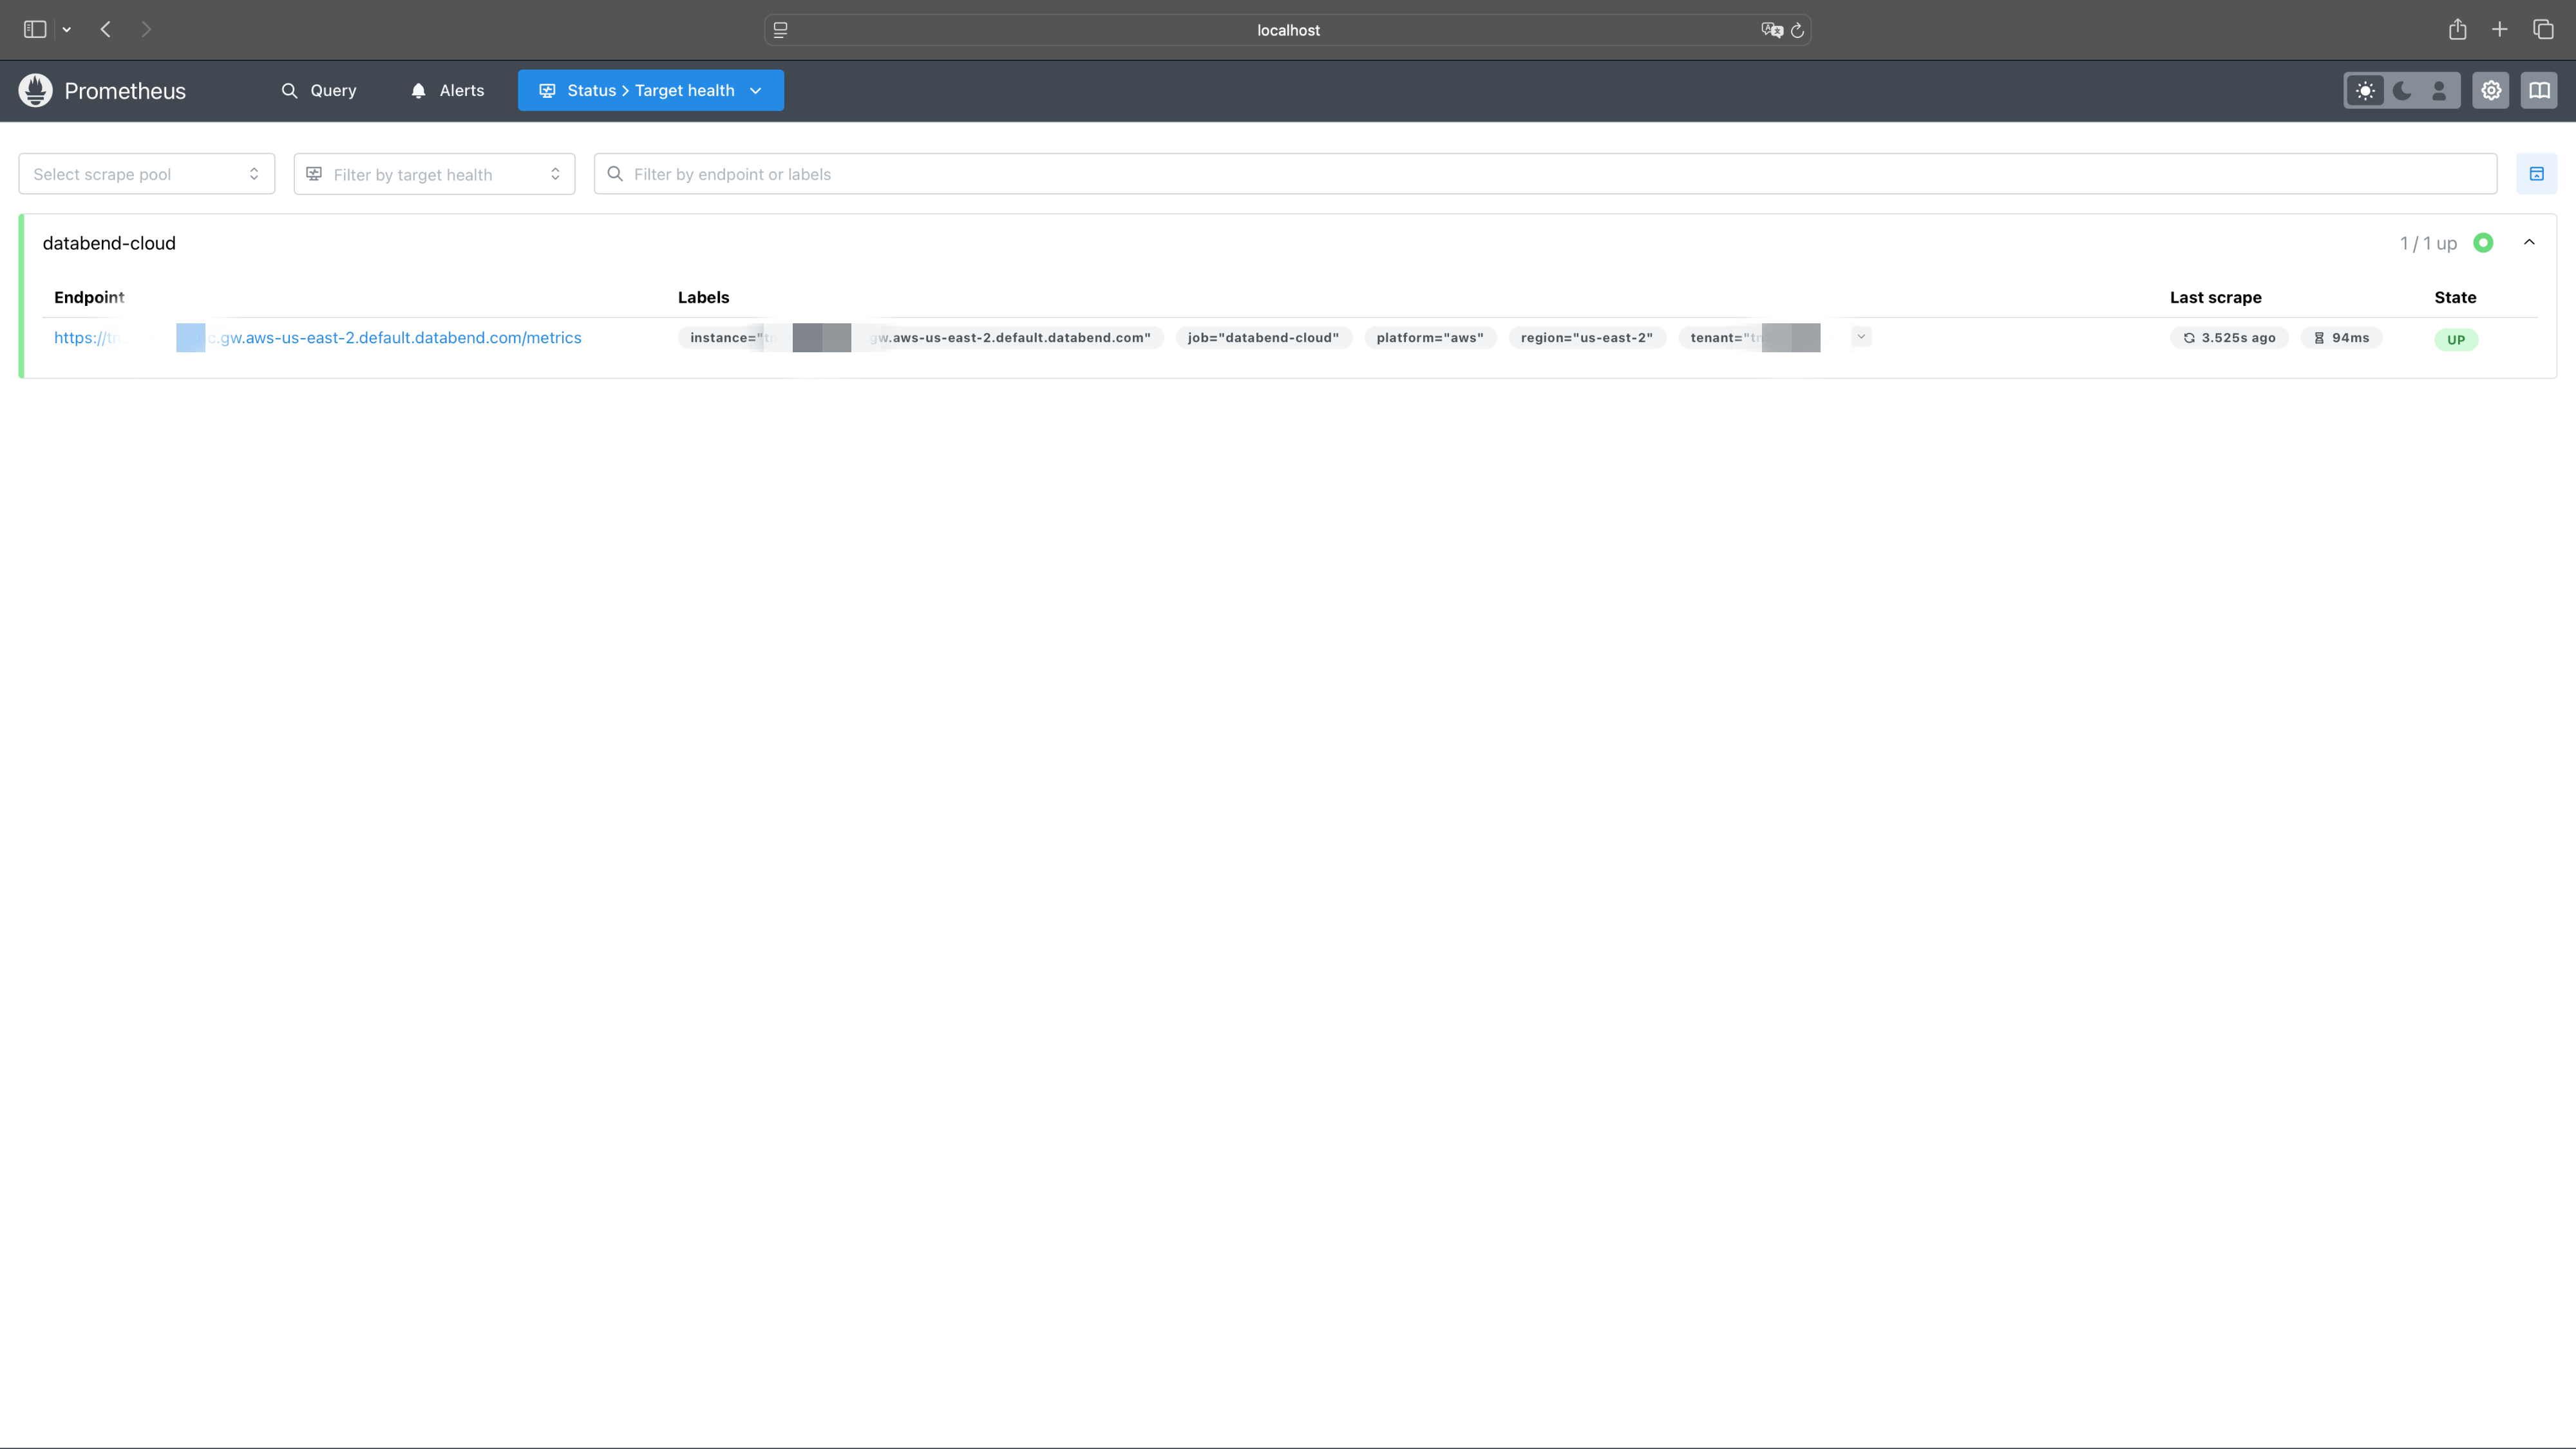The image size is (2576, 1449).
Task: Switch to dark theme
Action: [2402, 91]
